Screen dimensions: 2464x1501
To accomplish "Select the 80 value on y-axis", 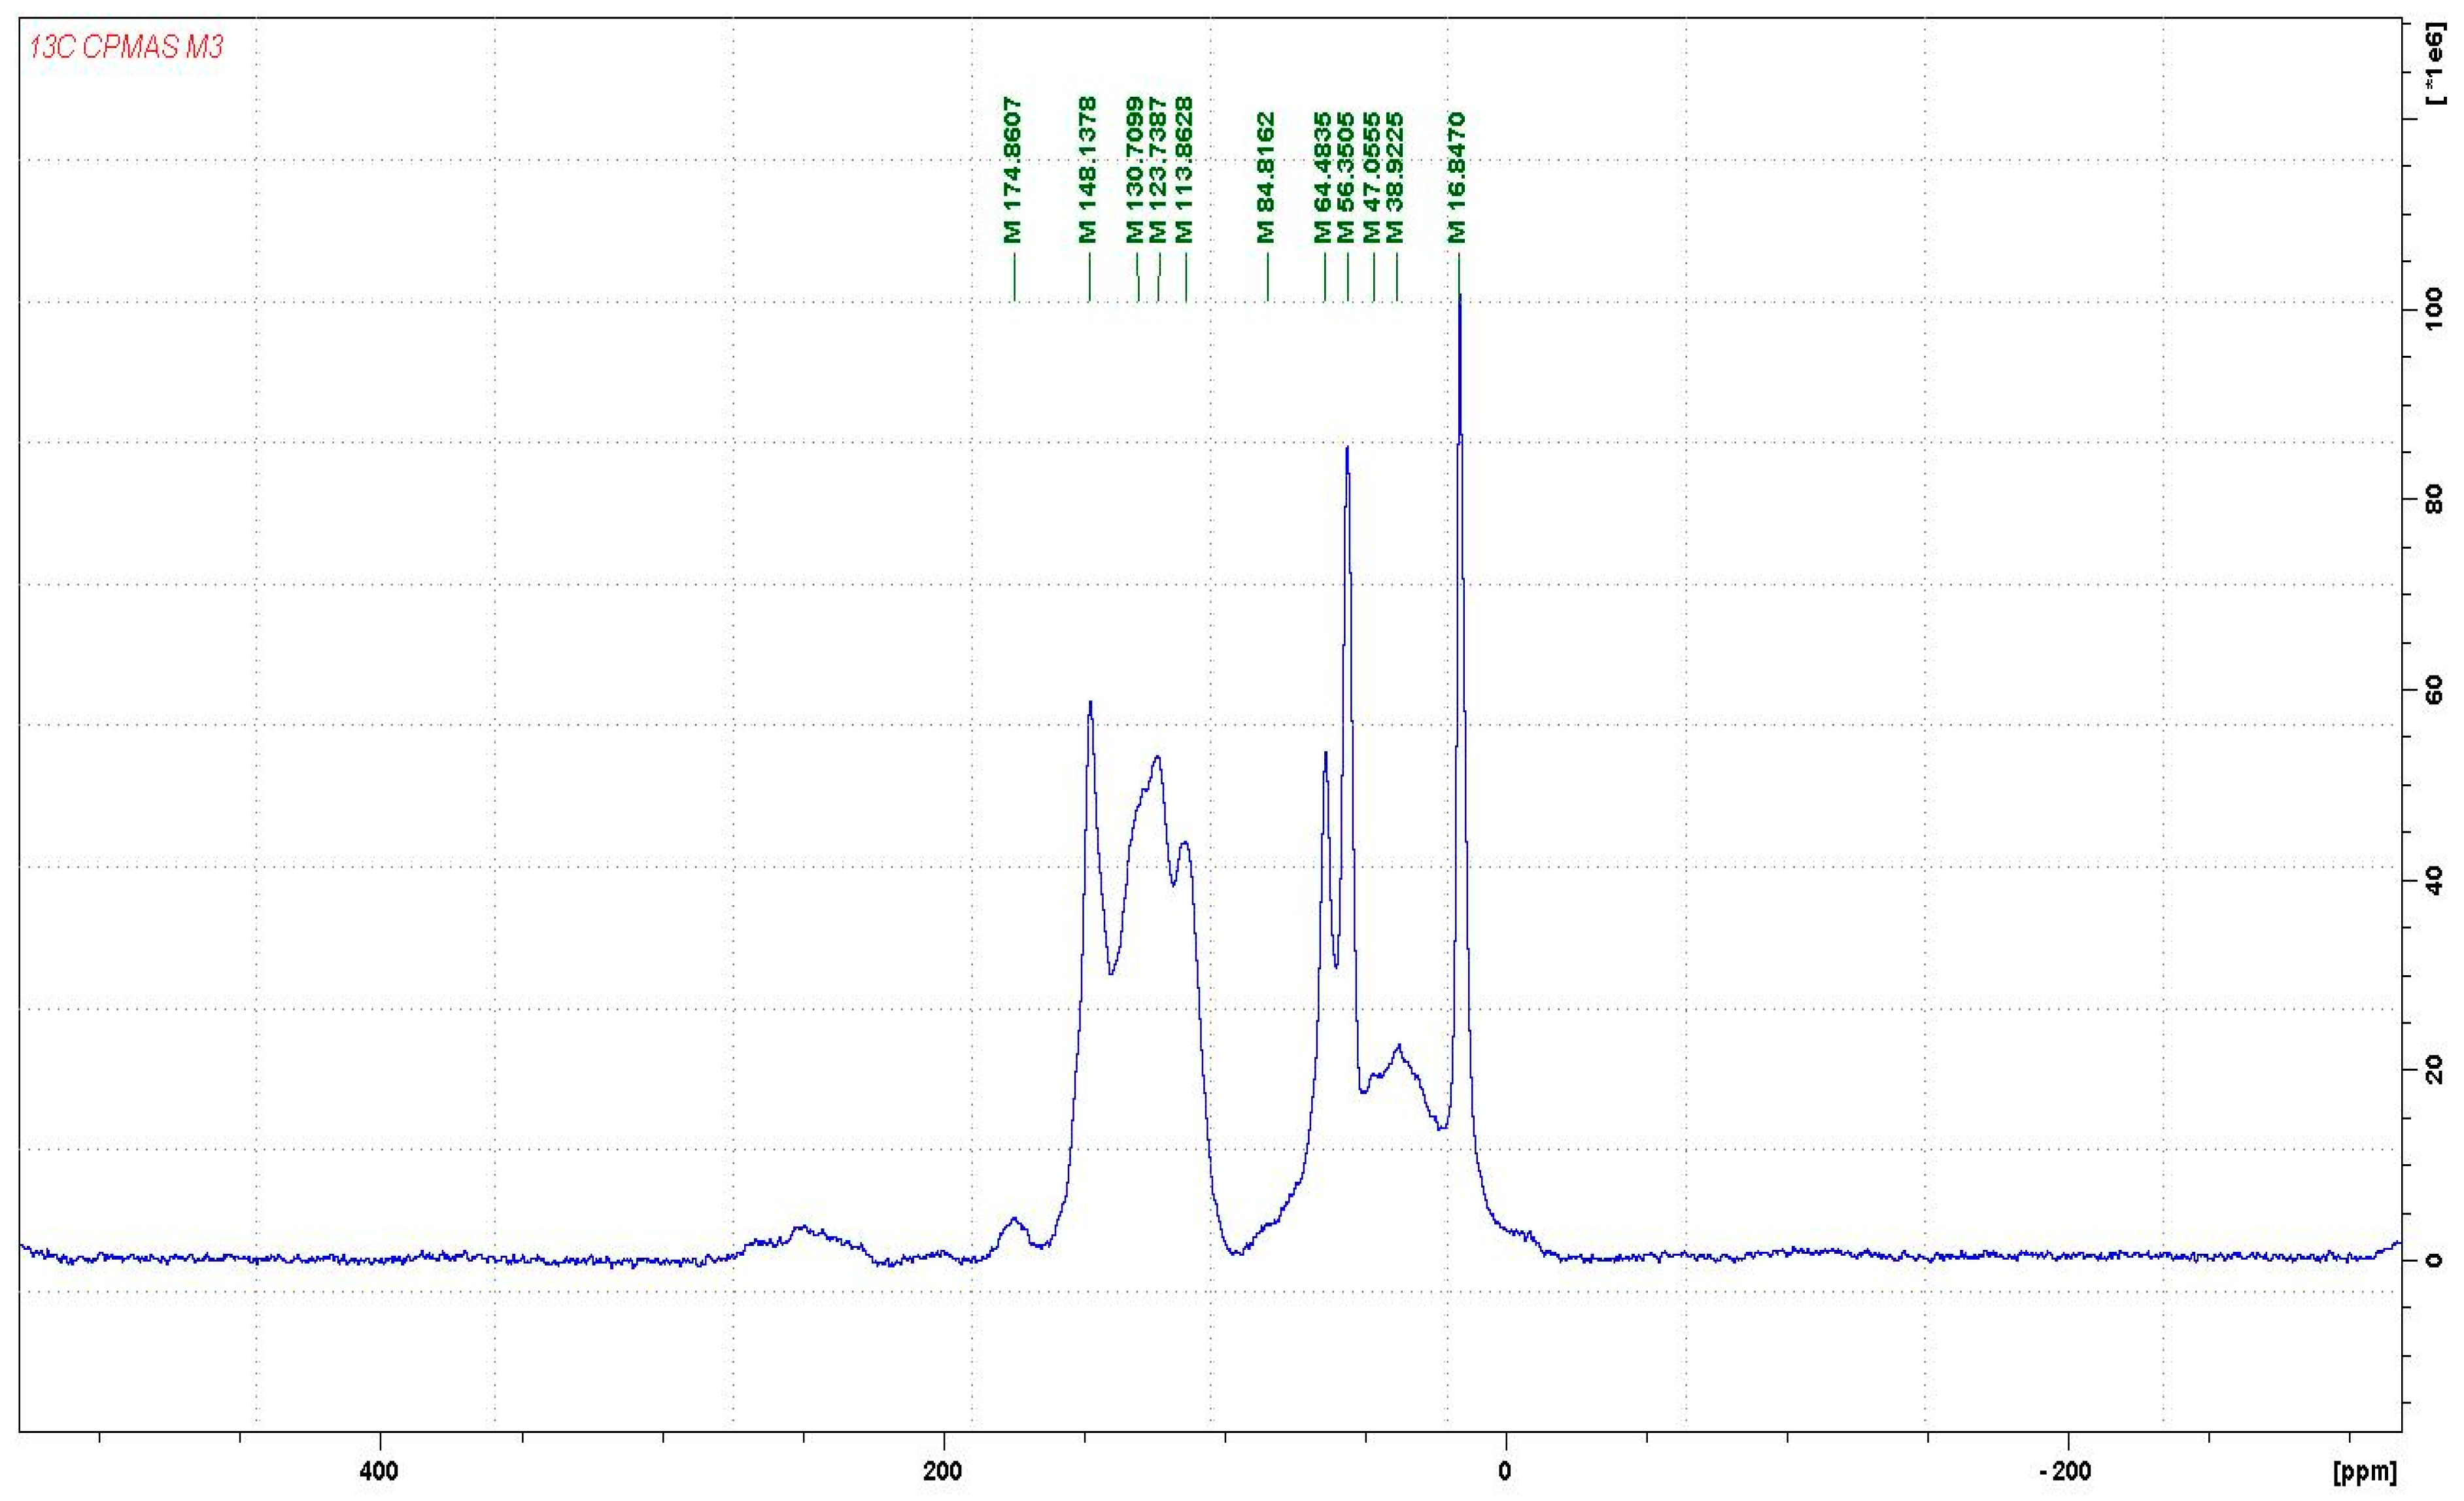I will coord(2434,498).
